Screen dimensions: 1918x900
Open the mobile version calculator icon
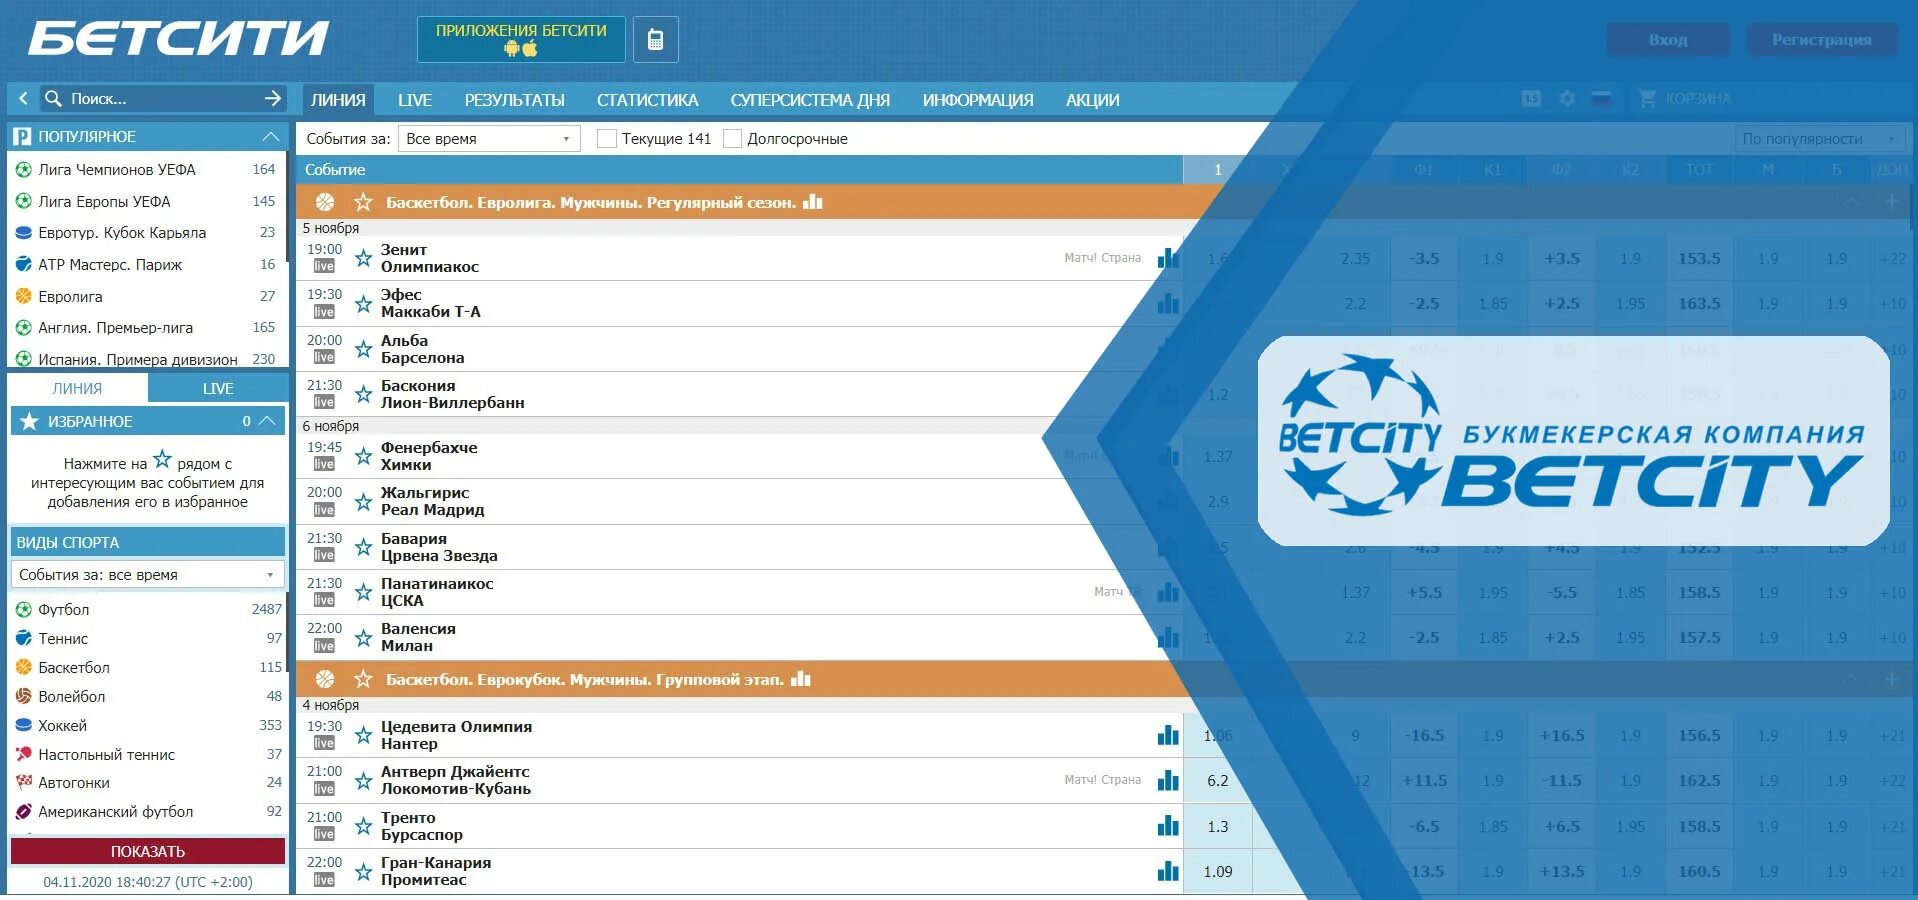point(655,39)
